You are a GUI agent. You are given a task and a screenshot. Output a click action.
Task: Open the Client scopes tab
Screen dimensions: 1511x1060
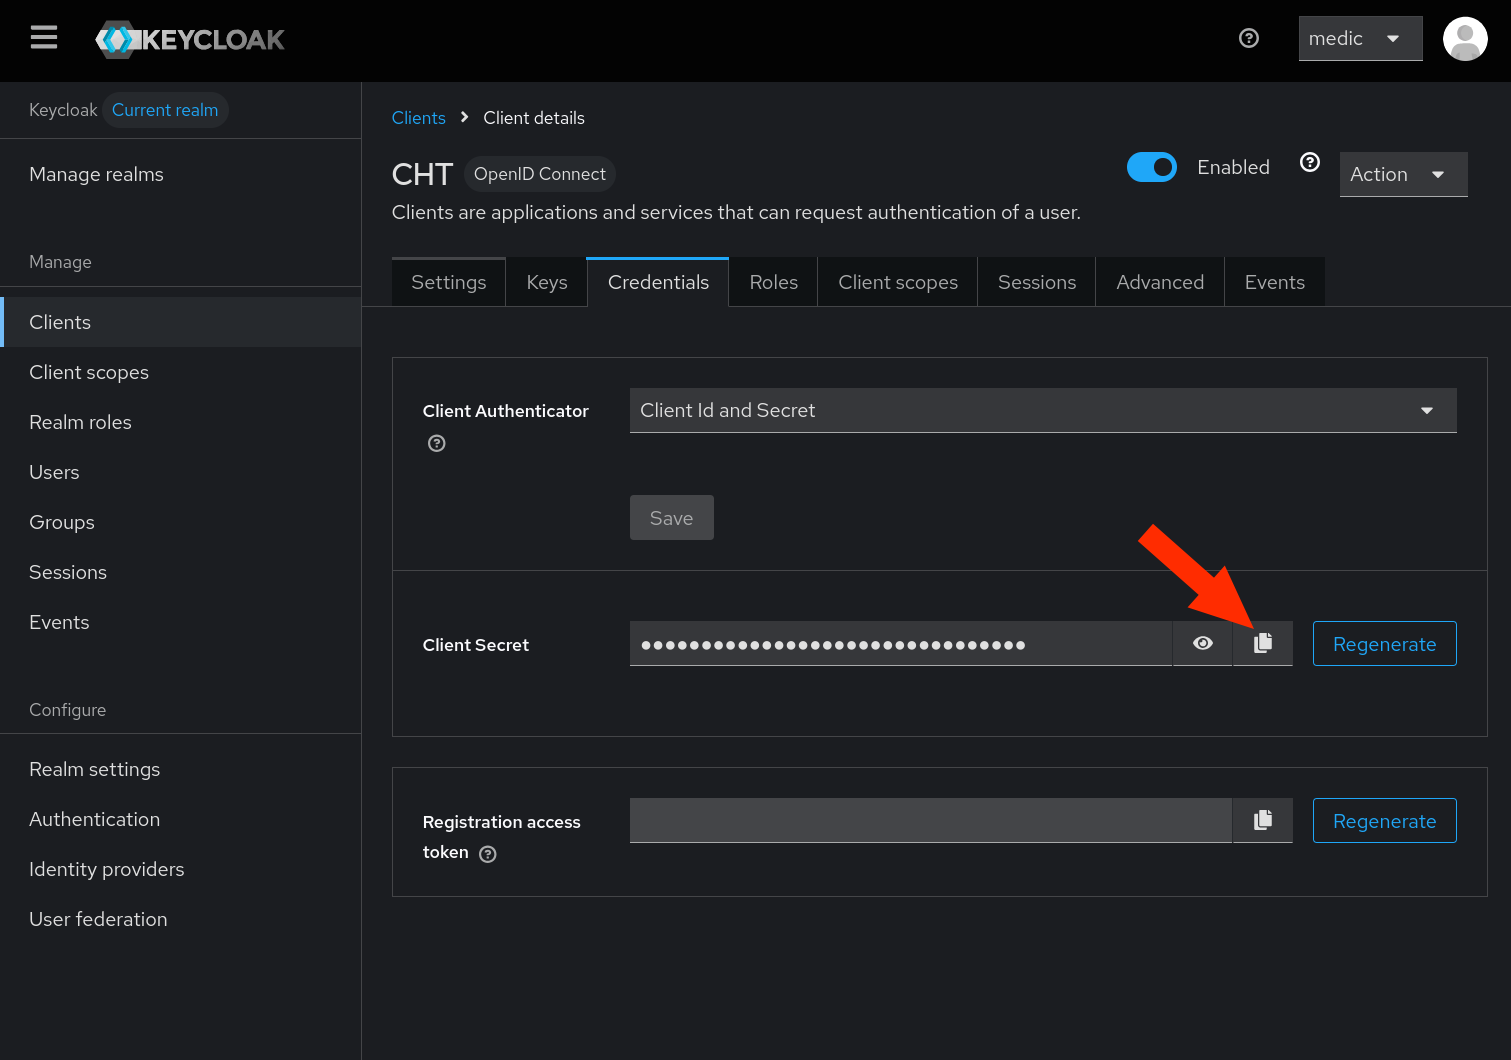pyautogui.click(x=898, y=282)
